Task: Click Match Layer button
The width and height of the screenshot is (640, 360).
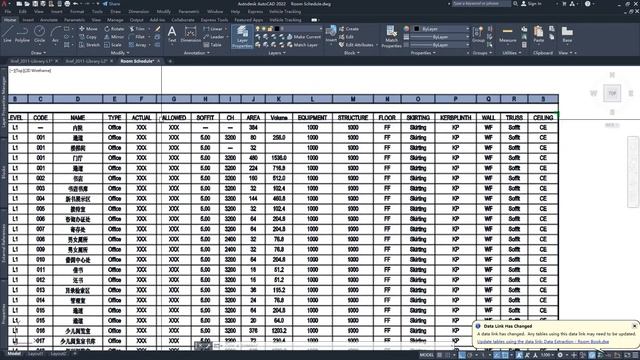Action: [302, 45]
